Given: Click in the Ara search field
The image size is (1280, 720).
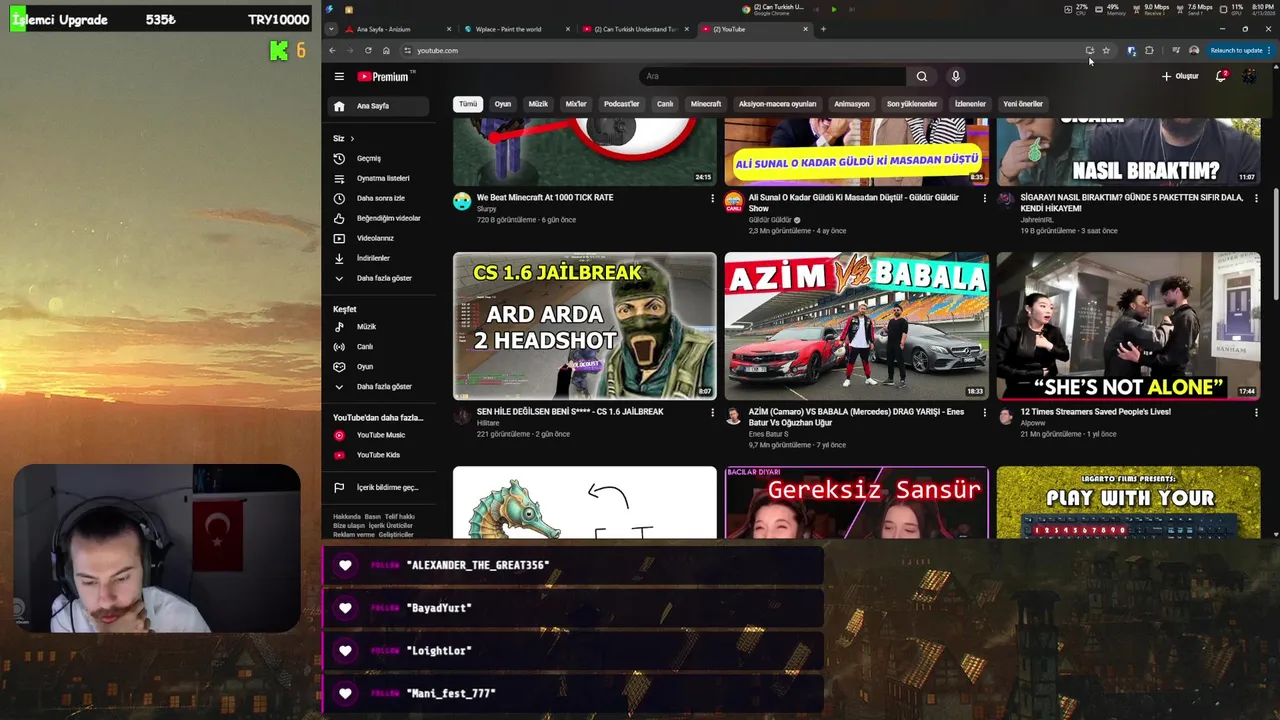Looking at the screenshot, I should (x=772, y=76).
